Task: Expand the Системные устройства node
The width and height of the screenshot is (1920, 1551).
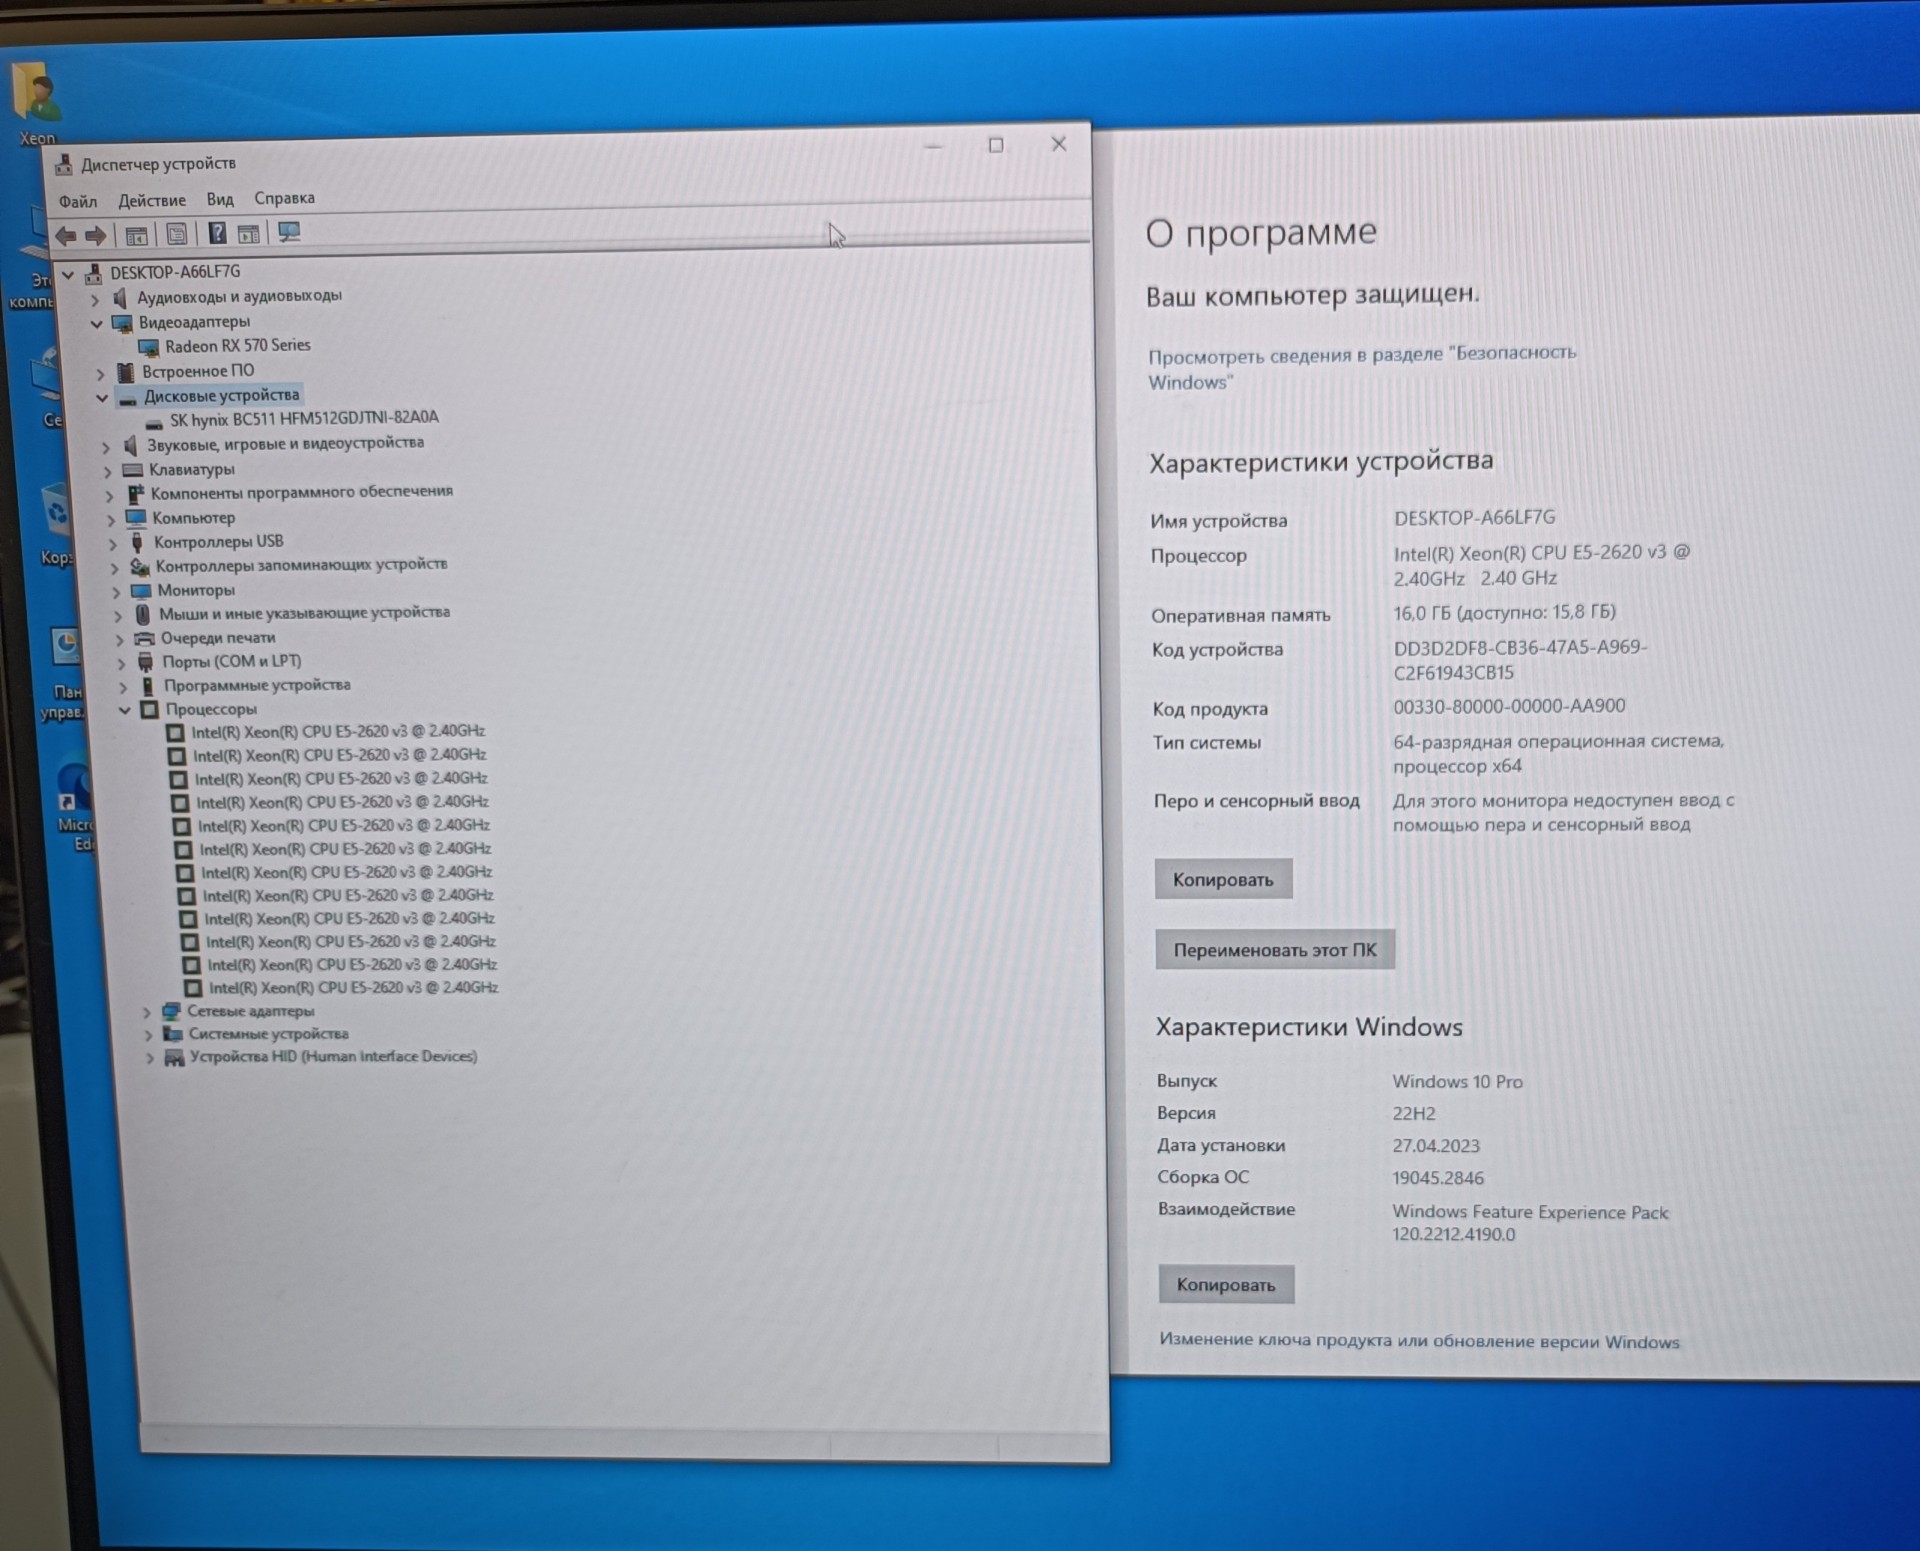Action: [149, 1036]
